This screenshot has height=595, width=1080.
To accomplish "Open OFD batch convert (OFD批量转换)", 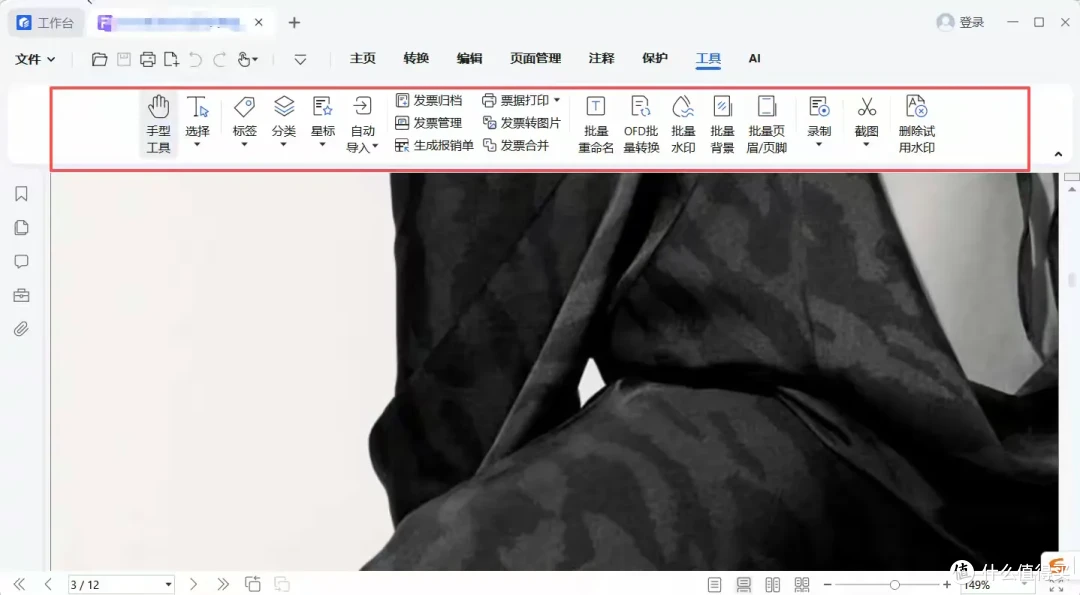I will click(641, 125).
